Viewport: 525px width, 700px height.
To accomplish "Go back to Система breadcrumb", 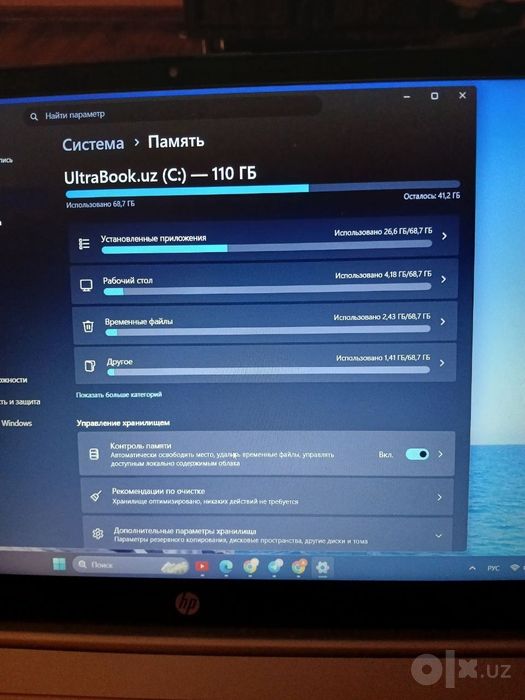I will [x=93, y=144].
